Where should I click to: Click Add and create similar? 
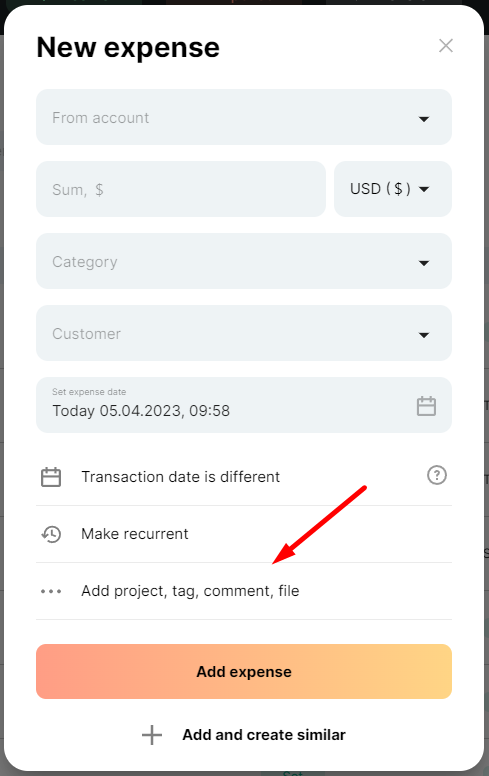[x=244, y=735]
